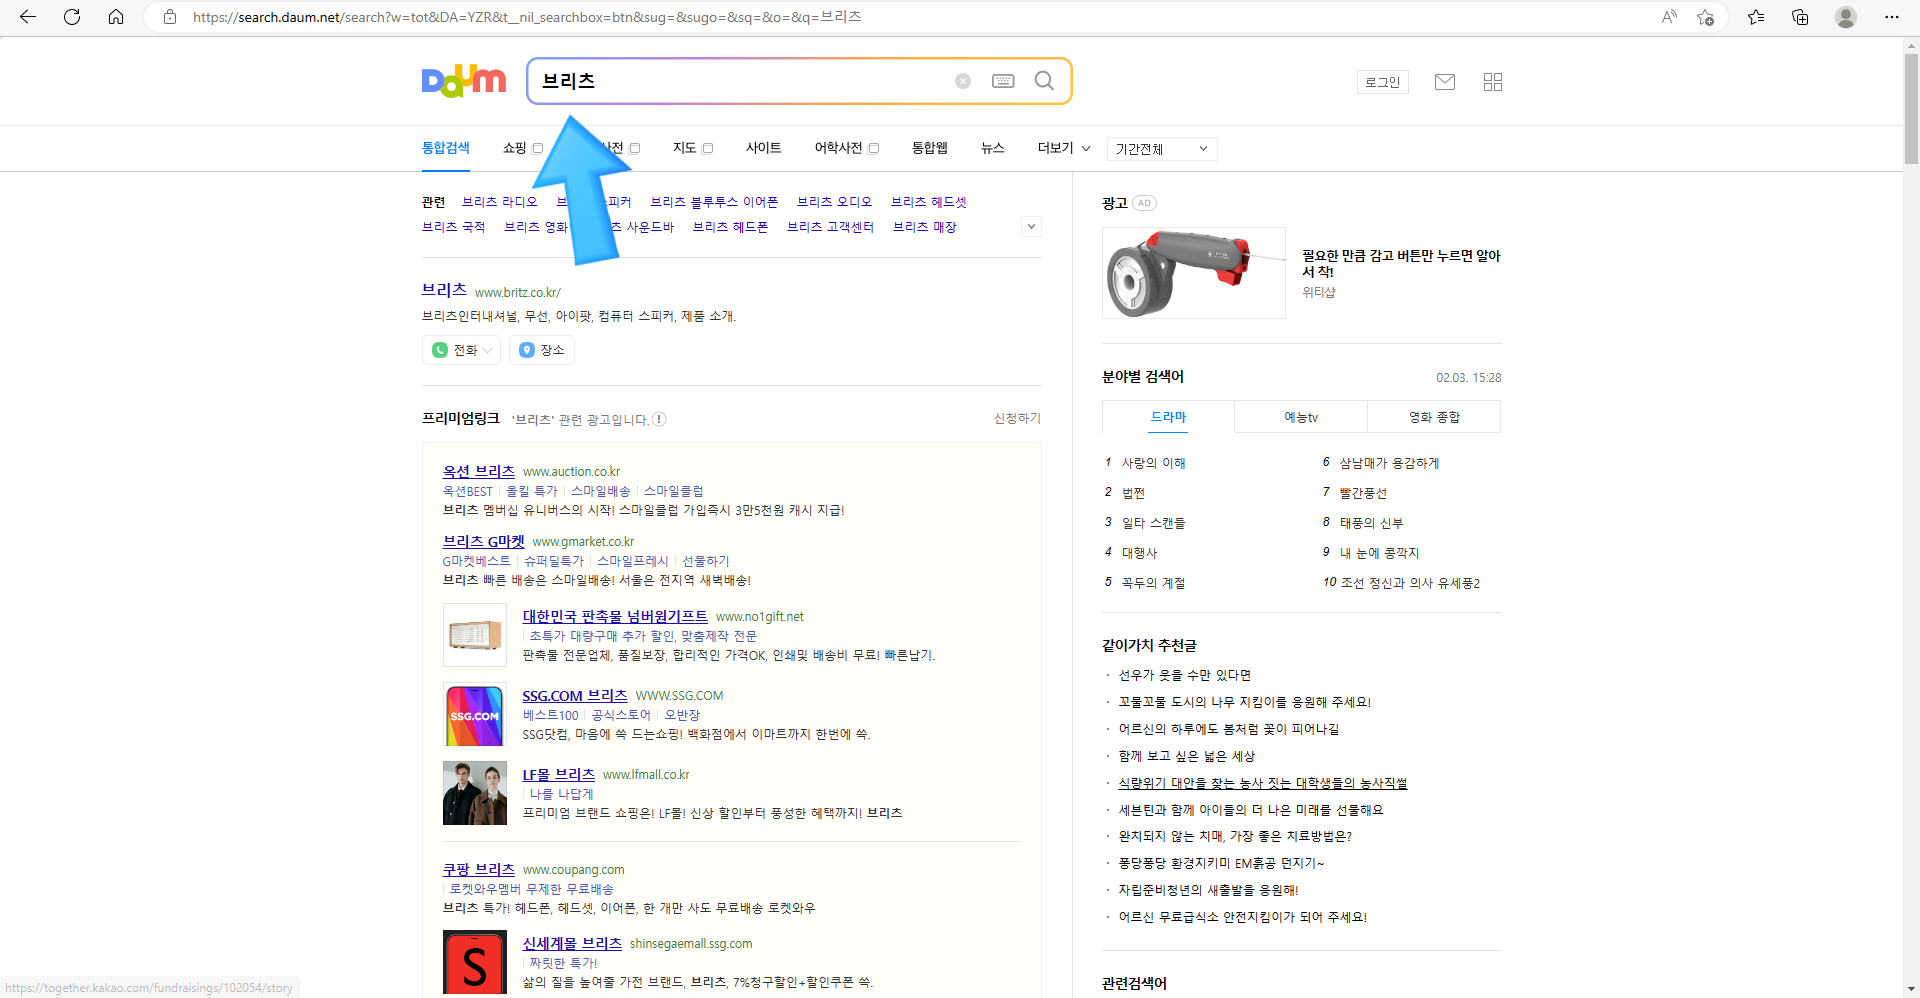This screenshot has width=1920, height=998.
Task: Open browser collections icon
Action: [1800, 17]
